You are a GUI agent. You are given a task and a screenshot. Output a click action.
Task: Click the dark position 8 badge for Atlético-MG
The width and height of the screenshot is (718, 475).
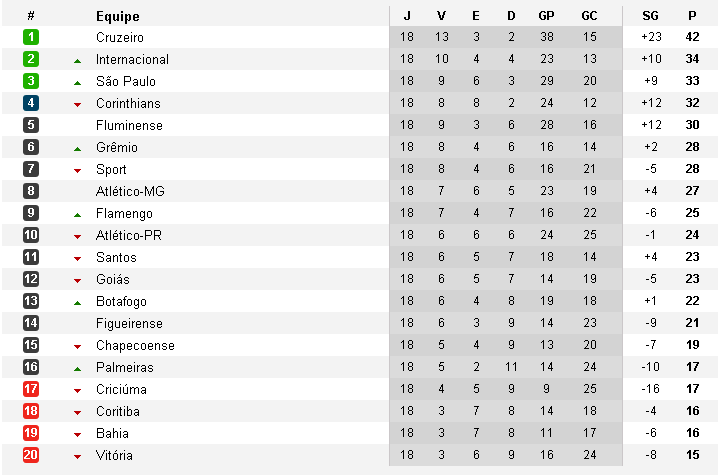click(31, 191)
